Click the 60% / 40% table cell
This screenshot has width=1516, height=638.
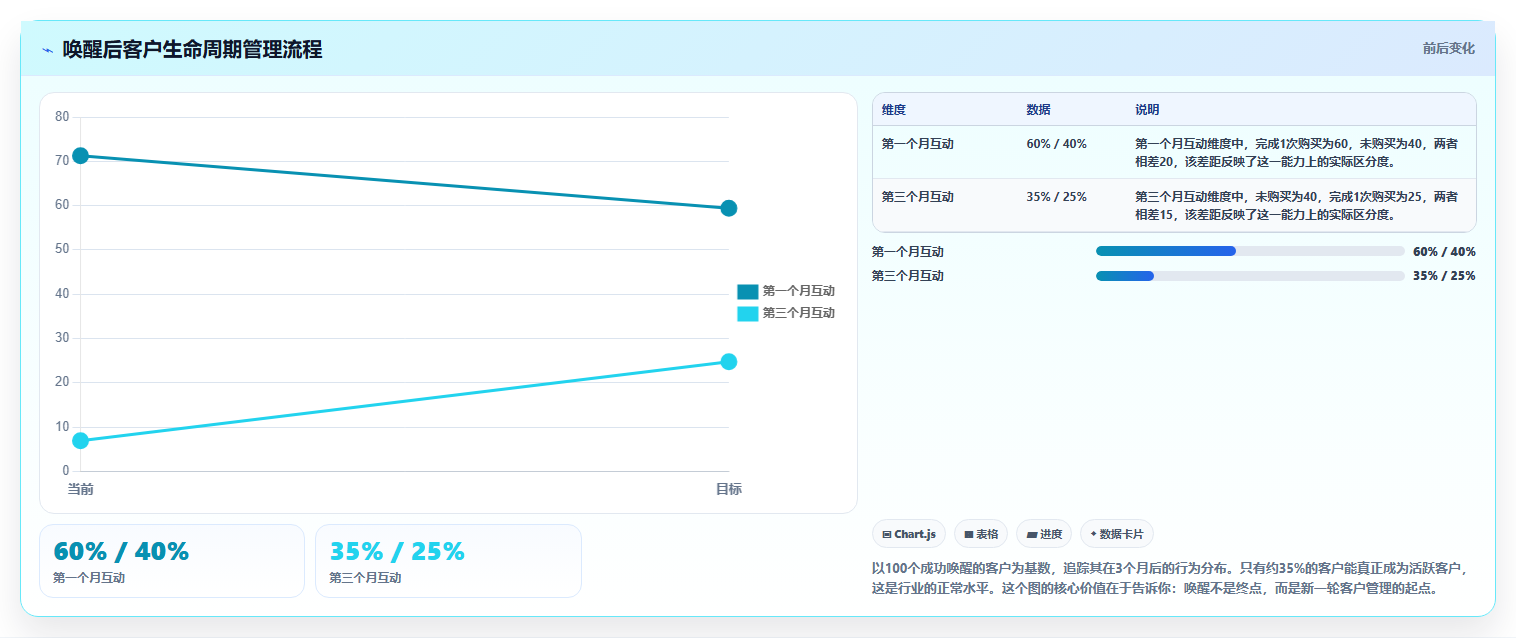point(1056,144)
